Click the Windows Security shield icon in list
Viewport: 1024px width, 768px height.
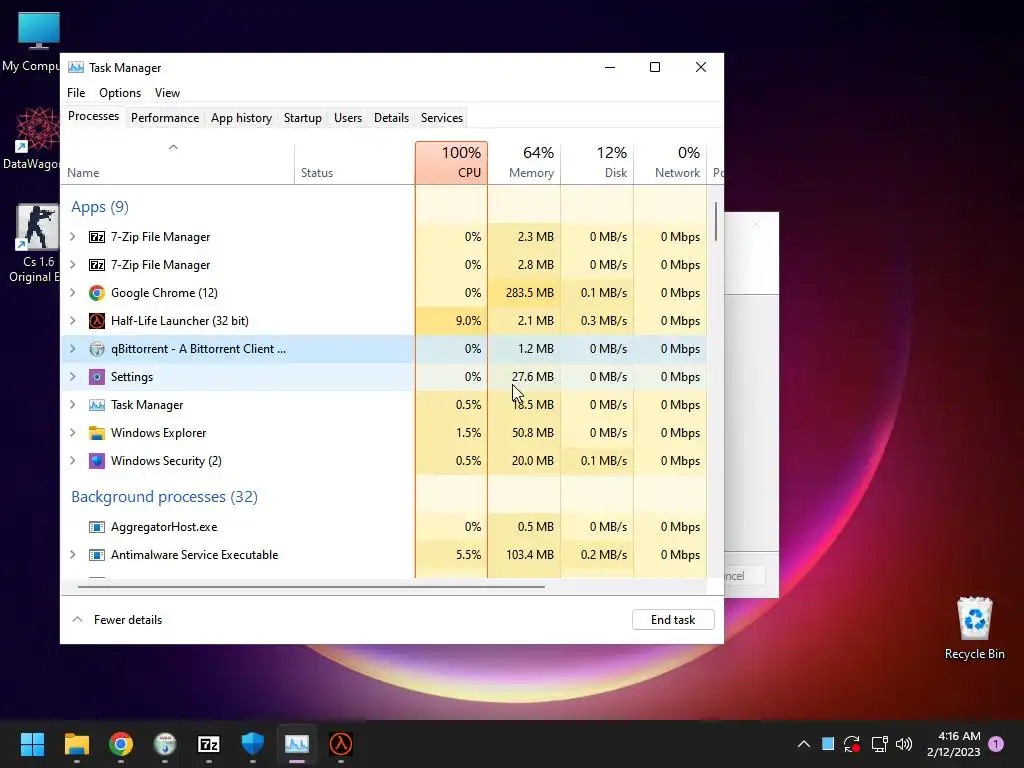[97, 462]
